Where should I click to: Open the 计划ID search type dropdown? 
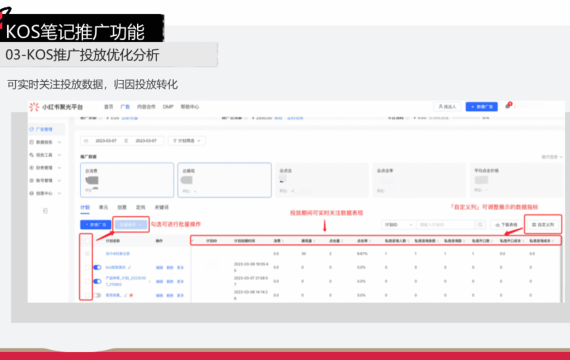[398, 225]
